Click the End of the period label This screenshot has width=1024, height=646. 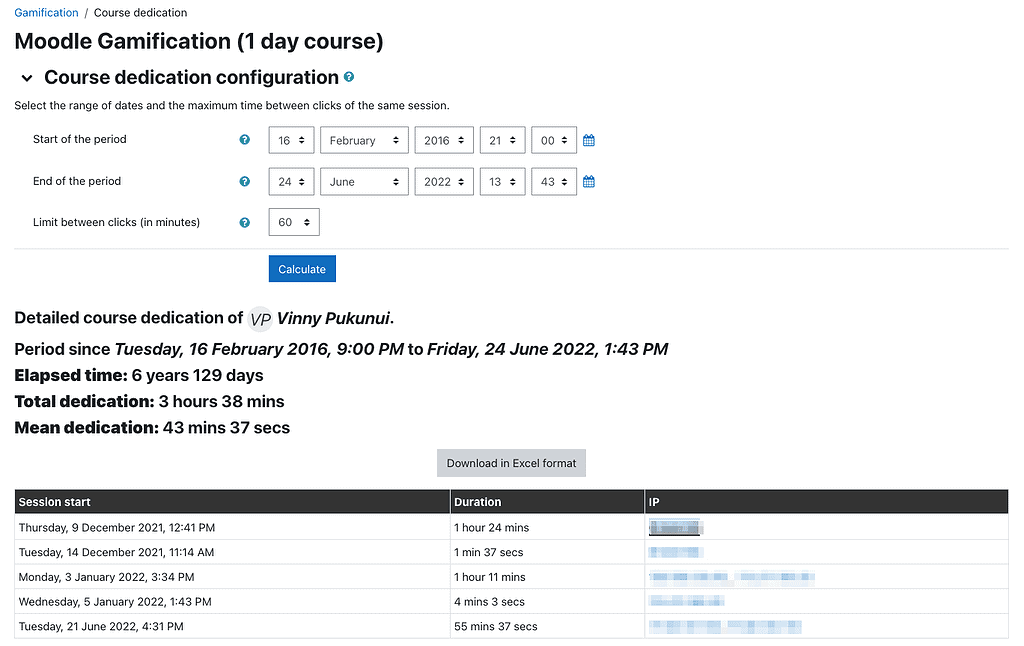[77, 181]
